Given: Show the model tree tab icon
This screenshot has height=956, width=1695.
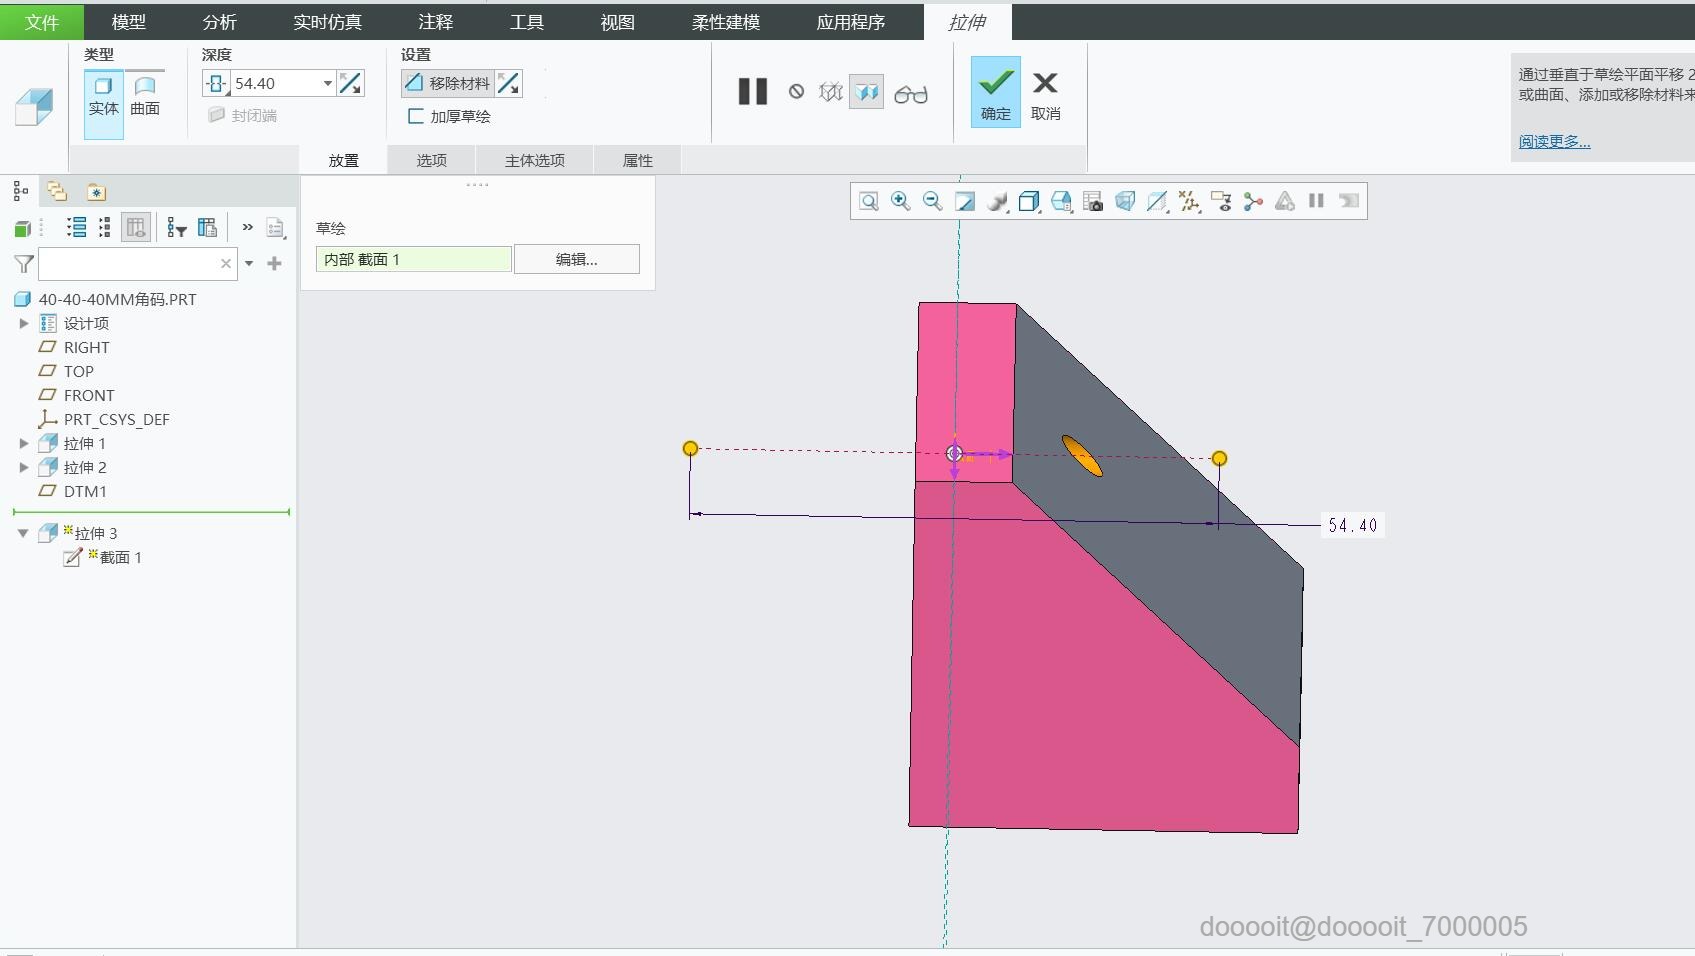Looking at the screenshot, I should (21, 191).
